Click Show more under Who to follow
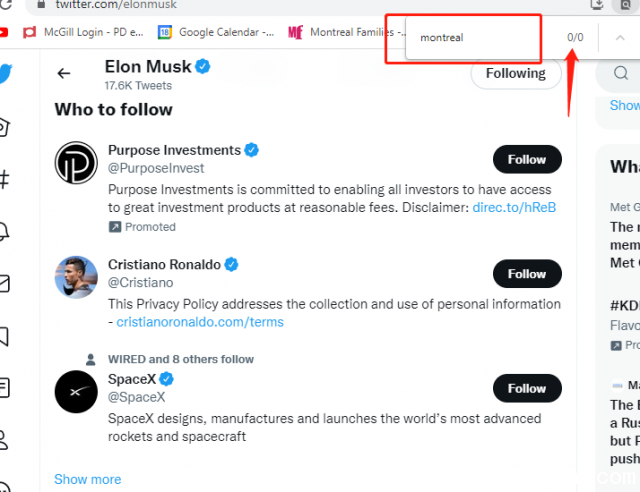640x492 pixels. pos(87,479)
